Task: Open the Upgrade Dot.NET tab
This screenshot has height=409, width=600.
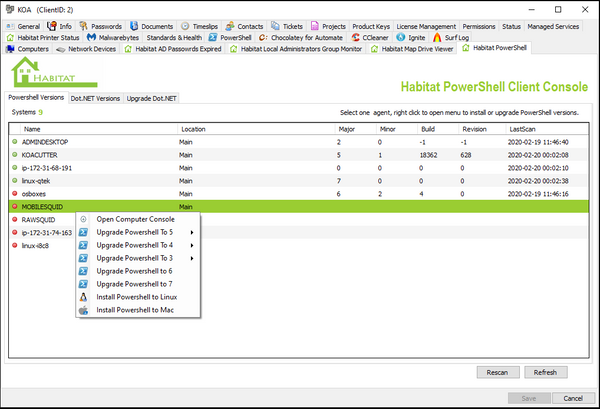Action: click(151, 98)
